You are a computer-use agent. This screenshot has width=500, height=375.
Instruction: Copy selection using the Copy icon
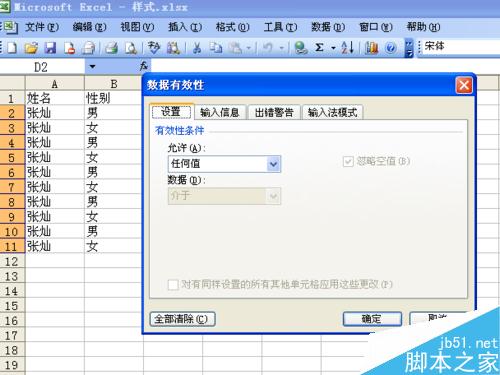[216, 48]
